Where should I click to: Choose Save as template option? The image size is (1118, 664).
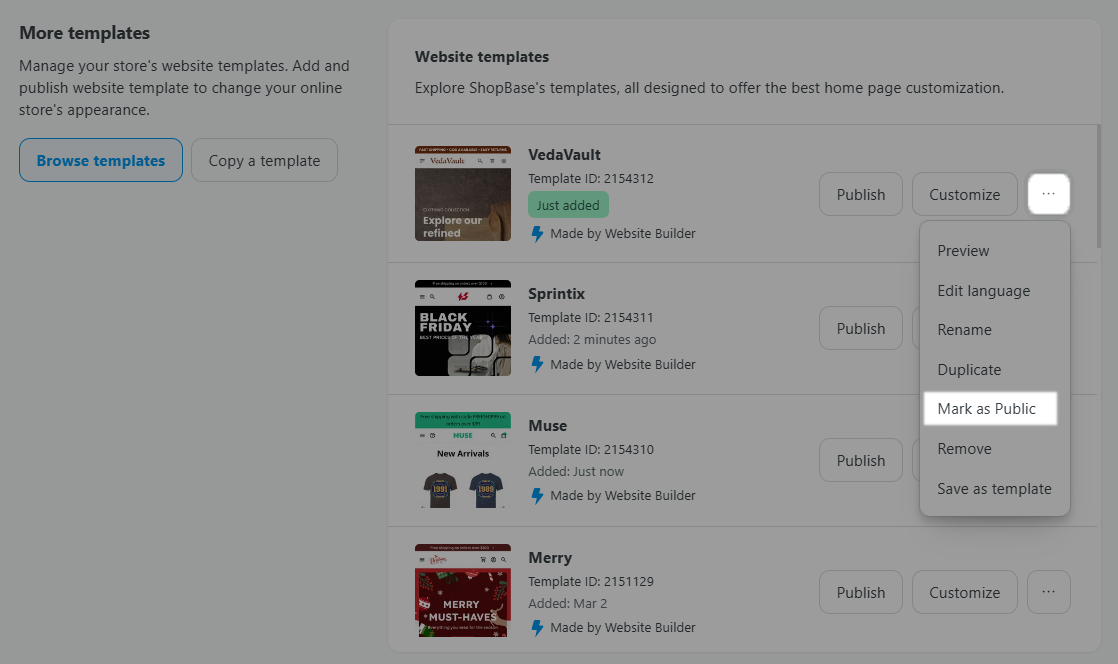coord(994,489)
